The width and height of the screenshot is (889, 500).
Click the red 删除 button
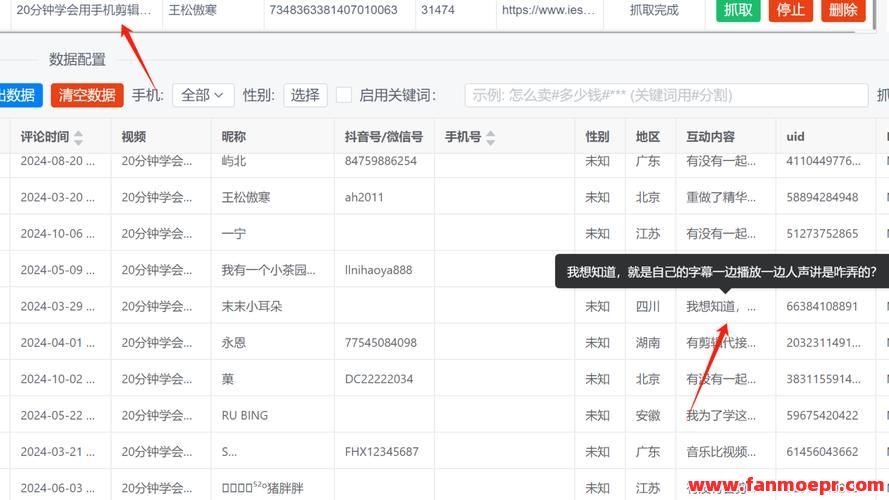click(x=843, y=10)
